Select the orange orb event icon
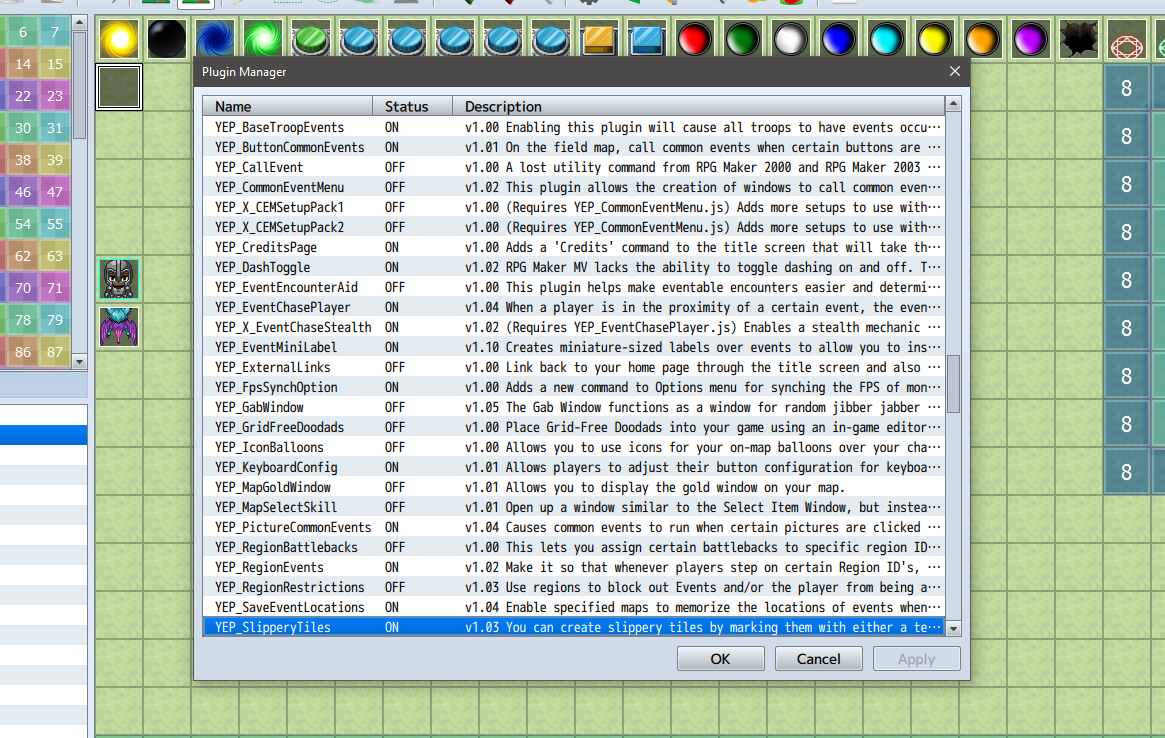The height and width of the screenshot is (738, 1165). tap(982, 39)
